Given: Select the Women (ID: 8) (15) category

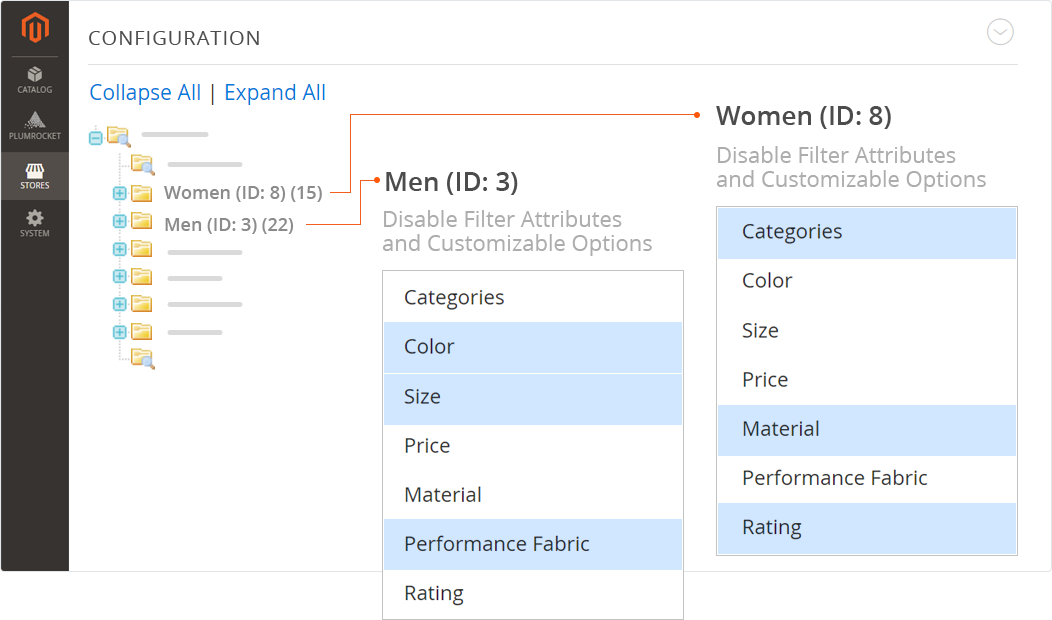Looking at the screenshot, I should tap(243, 193).
